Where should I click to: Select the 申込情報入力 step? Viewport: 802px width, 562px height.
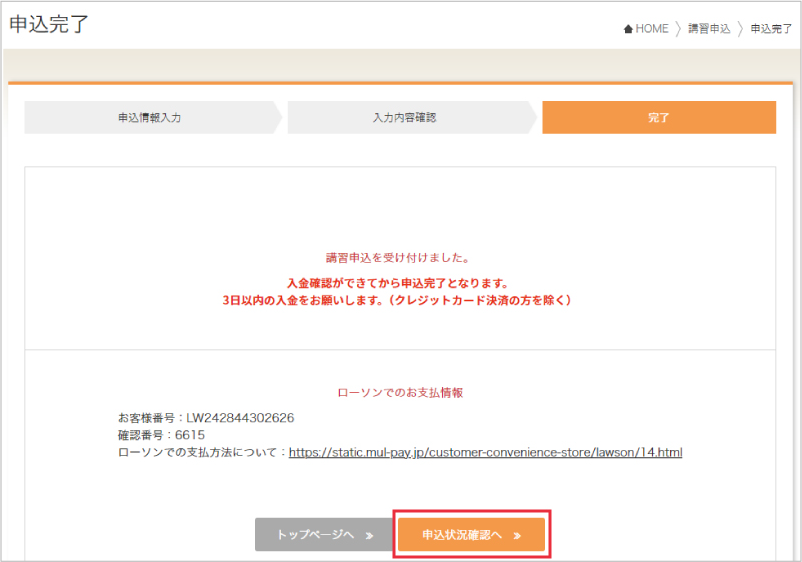[149, 117]
